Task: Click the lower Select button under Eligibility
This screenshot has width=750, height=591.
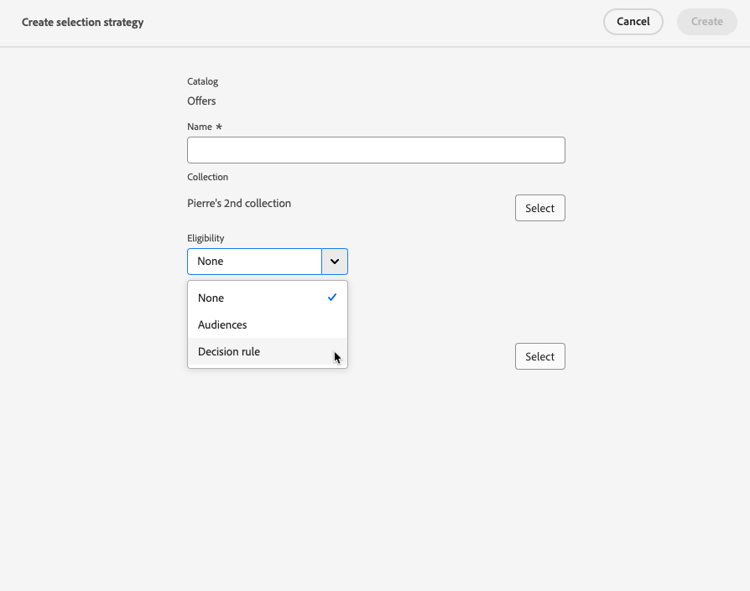Action: [x=540, y=357]
